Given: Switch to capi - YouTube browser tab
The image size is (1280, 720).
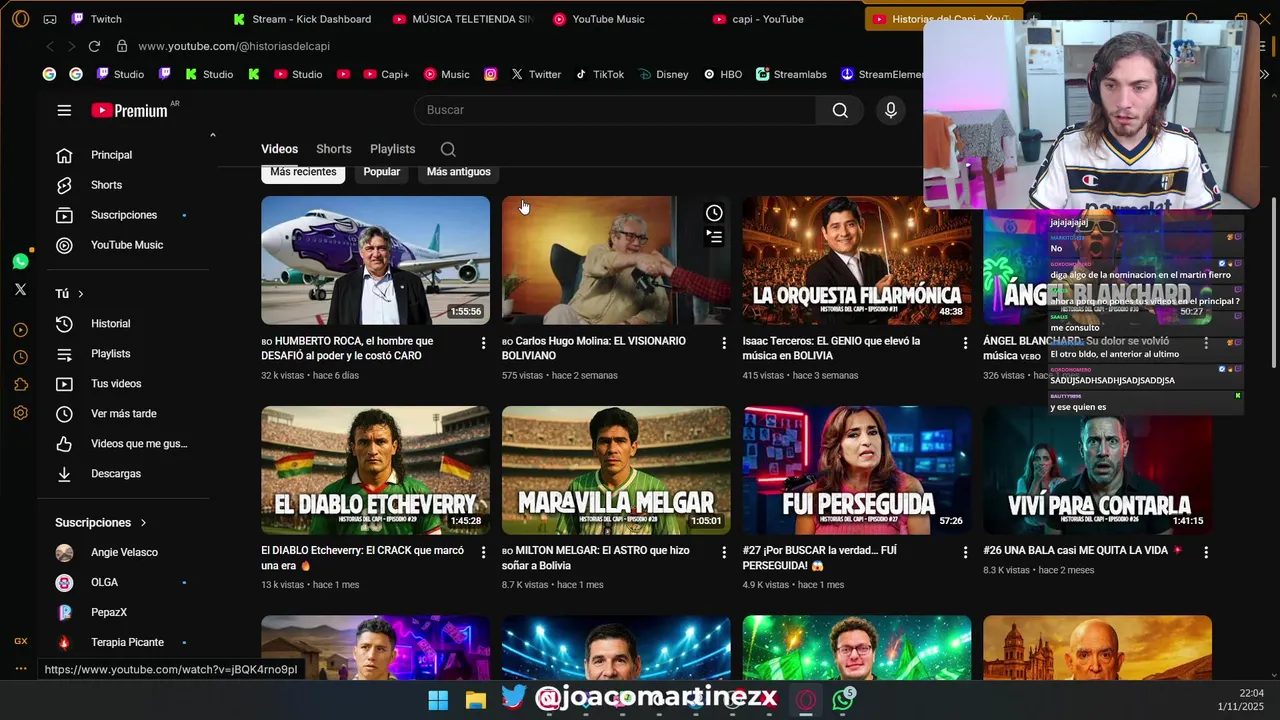Looking at the screenshot, I should pyautogui.click(x=767, y=19).
